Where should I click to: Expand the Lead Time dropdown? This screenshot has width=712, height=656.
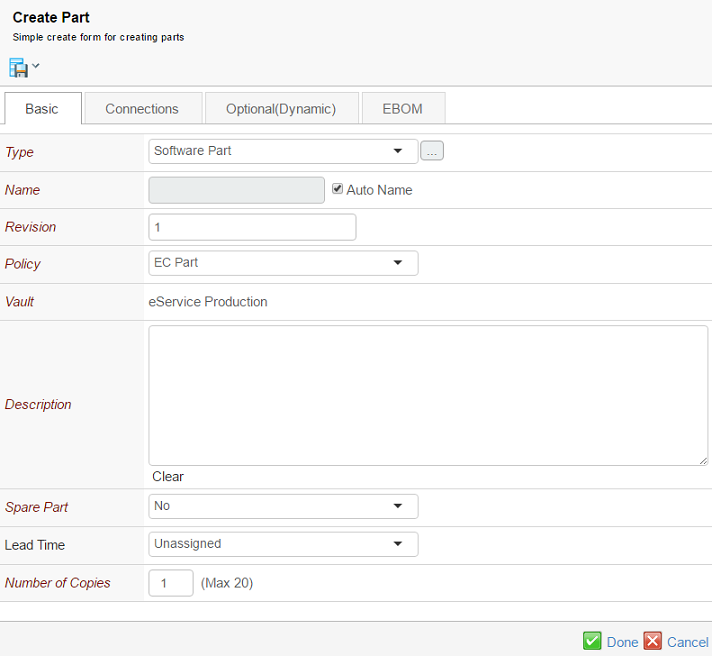point(283,544)
